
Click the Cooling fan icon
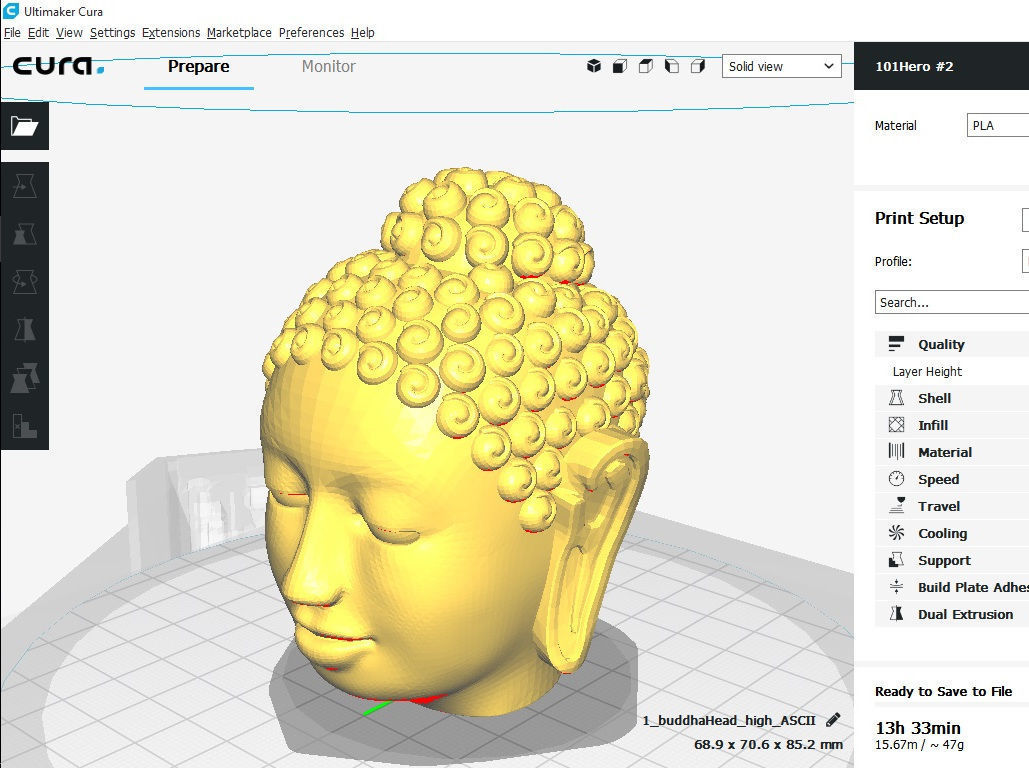(x=896, y=532)
